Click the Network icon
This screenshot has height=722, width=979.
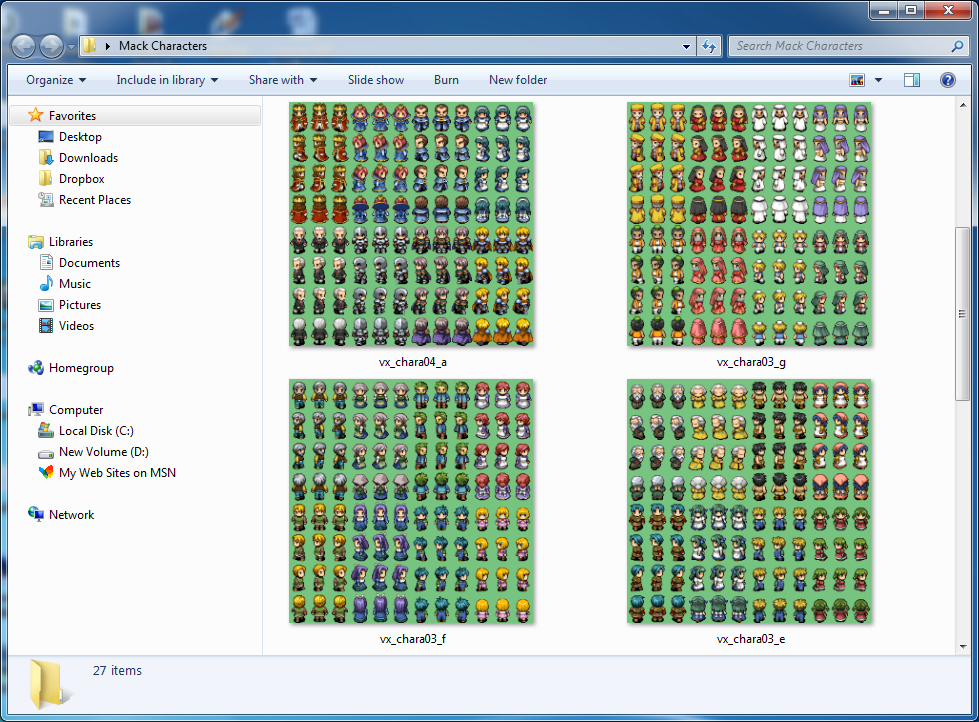36,514
